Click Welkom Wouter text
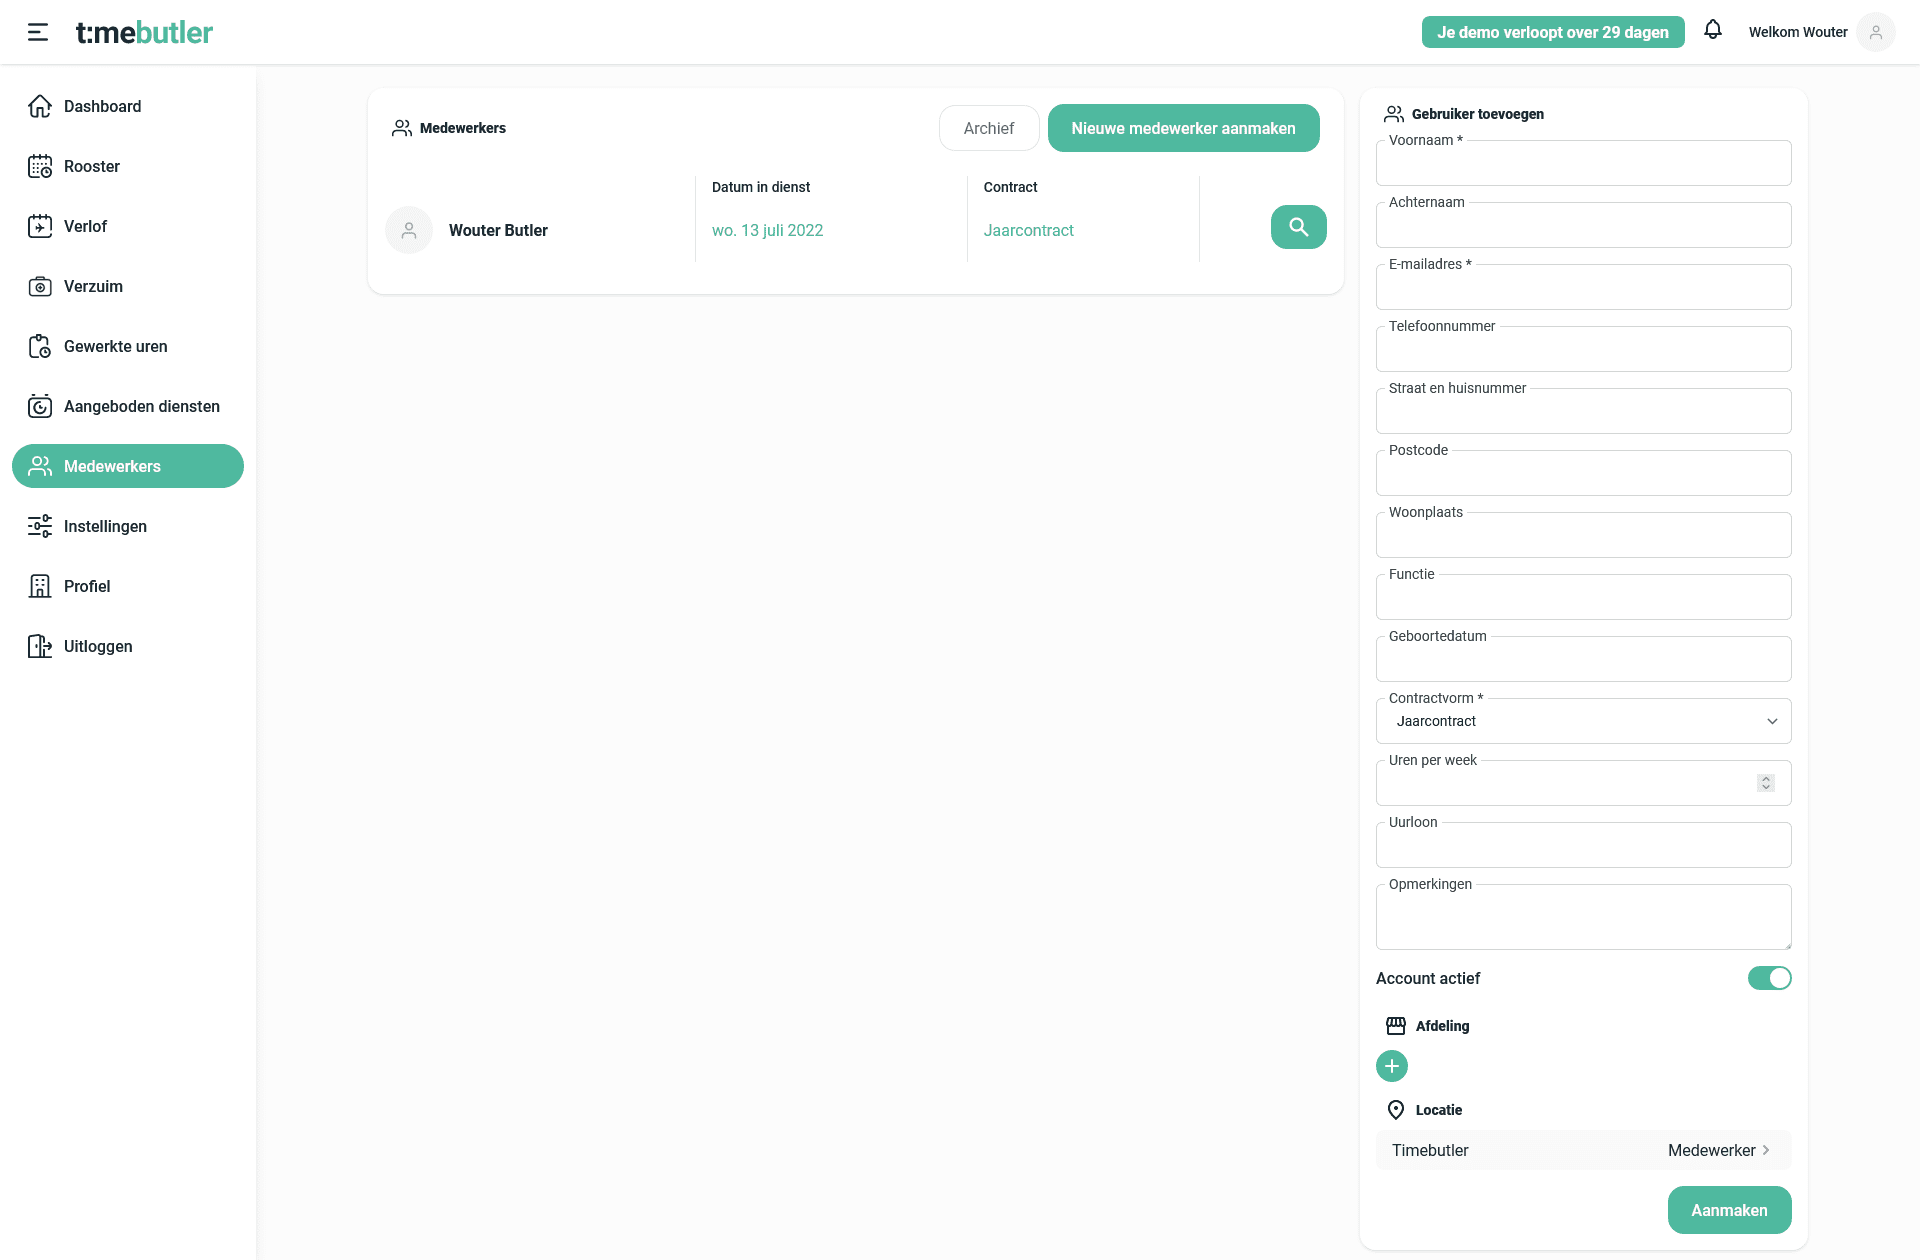Image resolution: width=1920 pixels, height=1260 pixels. (x=1798, y=32)
